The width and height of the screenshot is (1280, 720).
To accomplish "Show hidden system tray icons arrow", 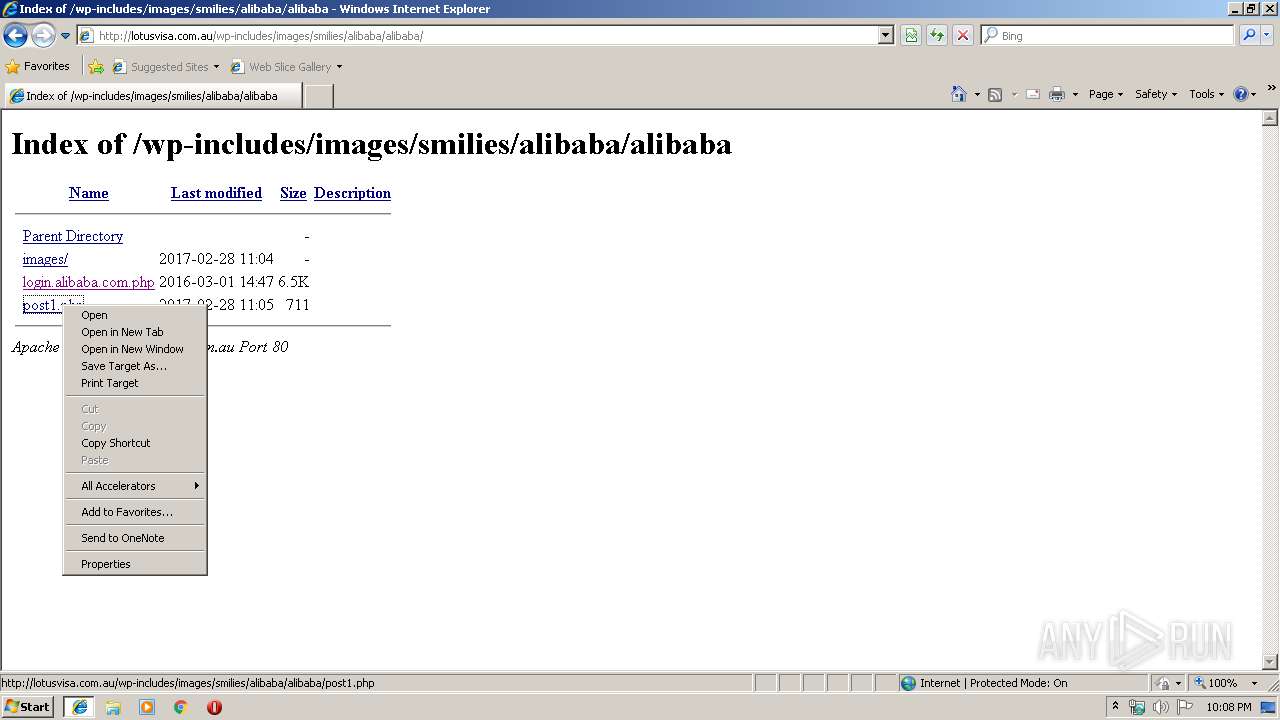I will click(x=1115, y=707).
